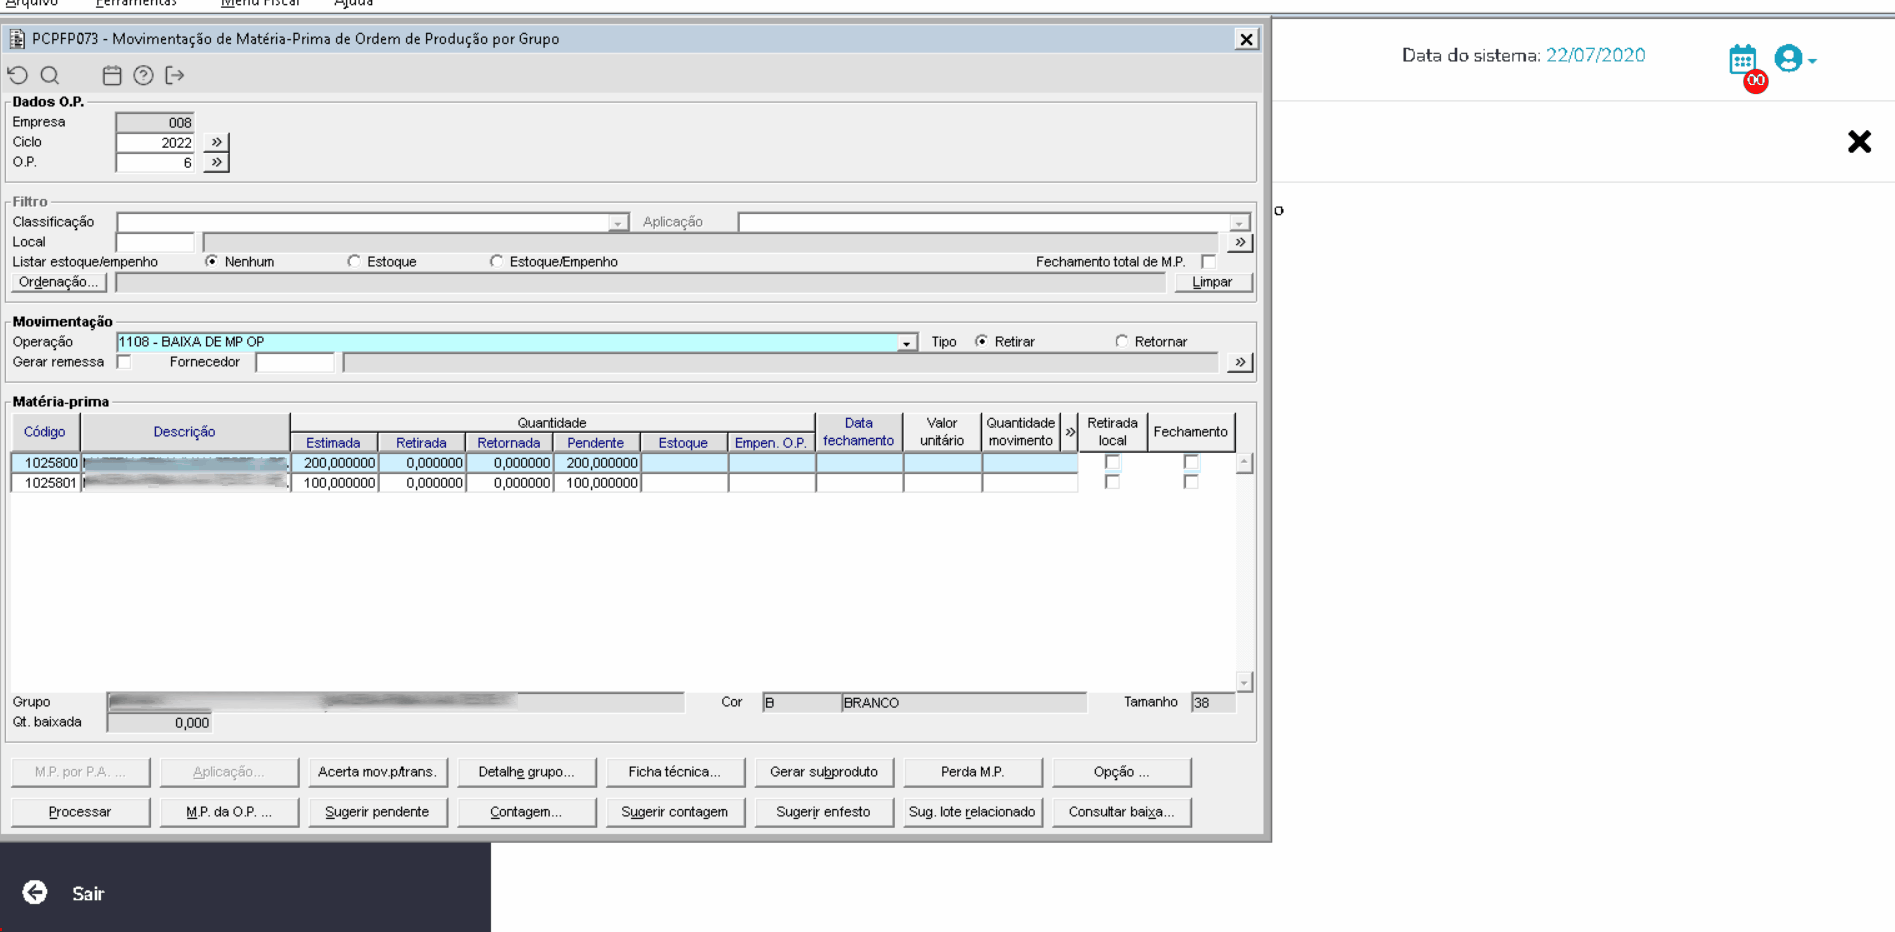Click the Ordenação... button

[x=59, y=282]
